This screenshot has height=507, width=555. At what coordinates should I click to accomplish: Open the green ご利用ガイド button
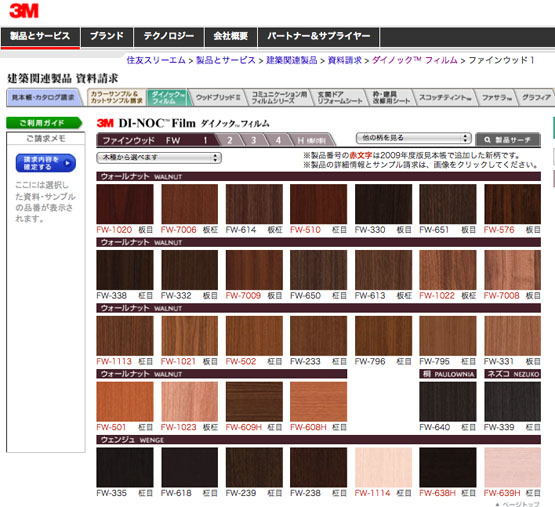[x=44, y=123]
